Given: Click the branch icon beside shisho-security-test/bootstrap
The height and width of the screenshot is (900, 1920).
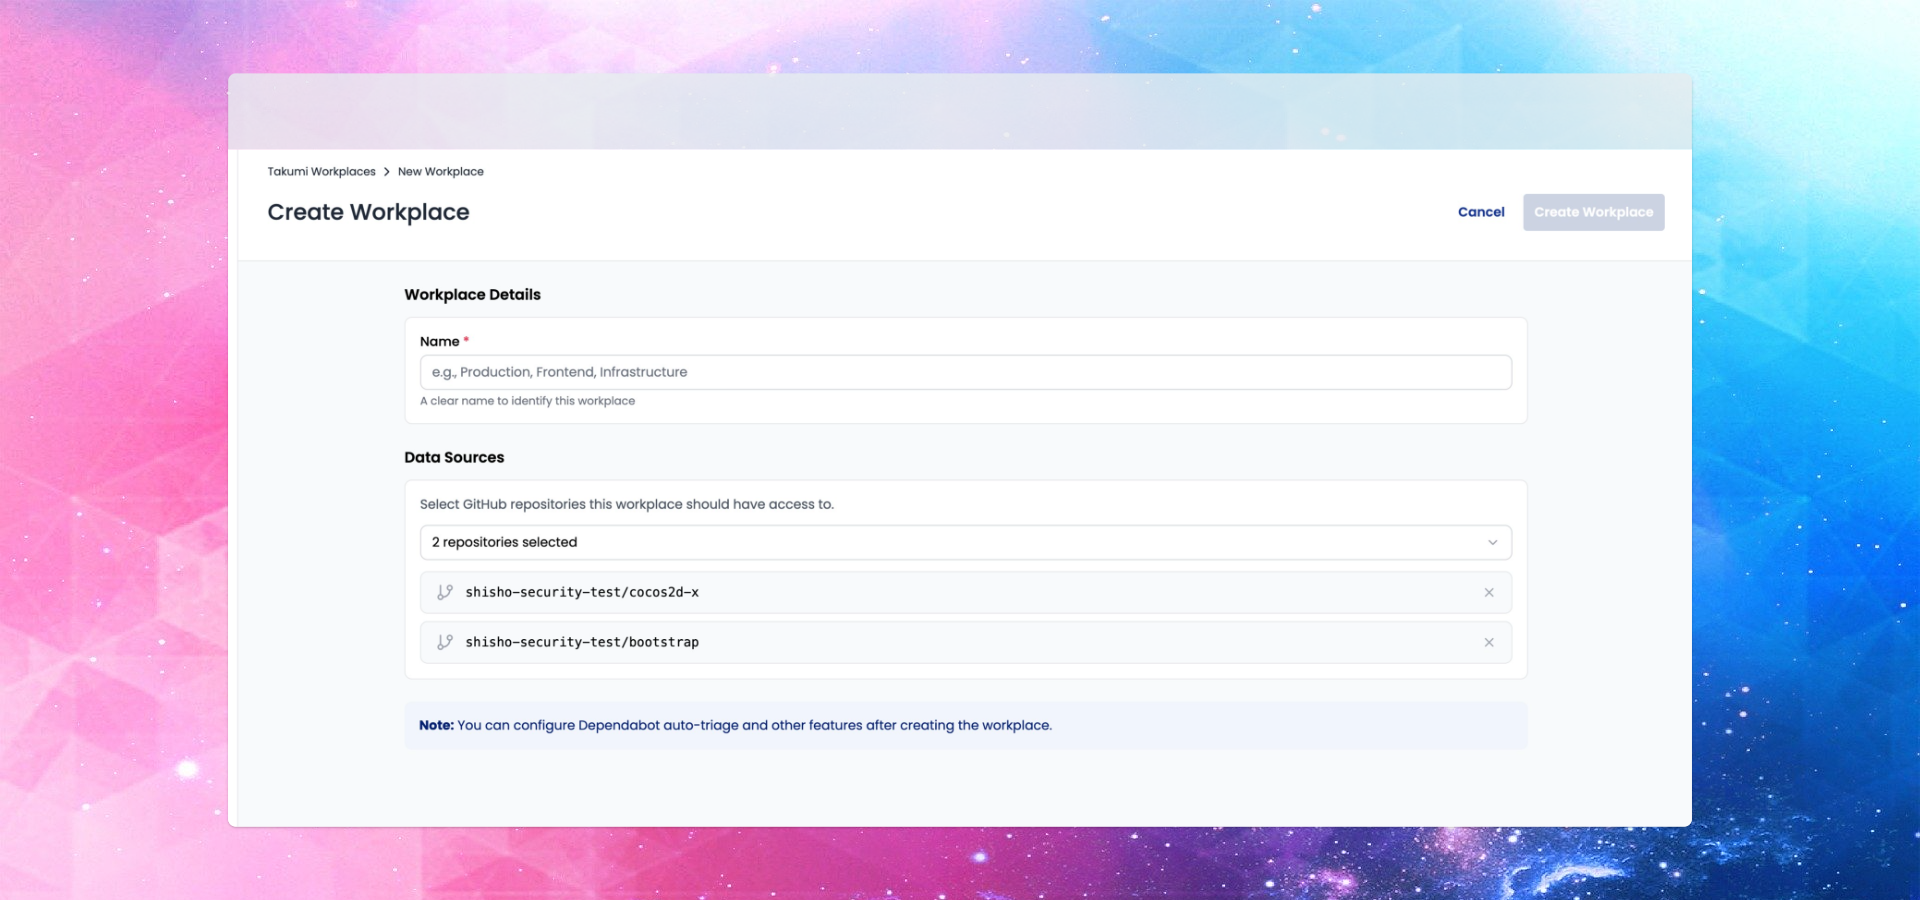Looking at the screenshot, I should point(446,642).
